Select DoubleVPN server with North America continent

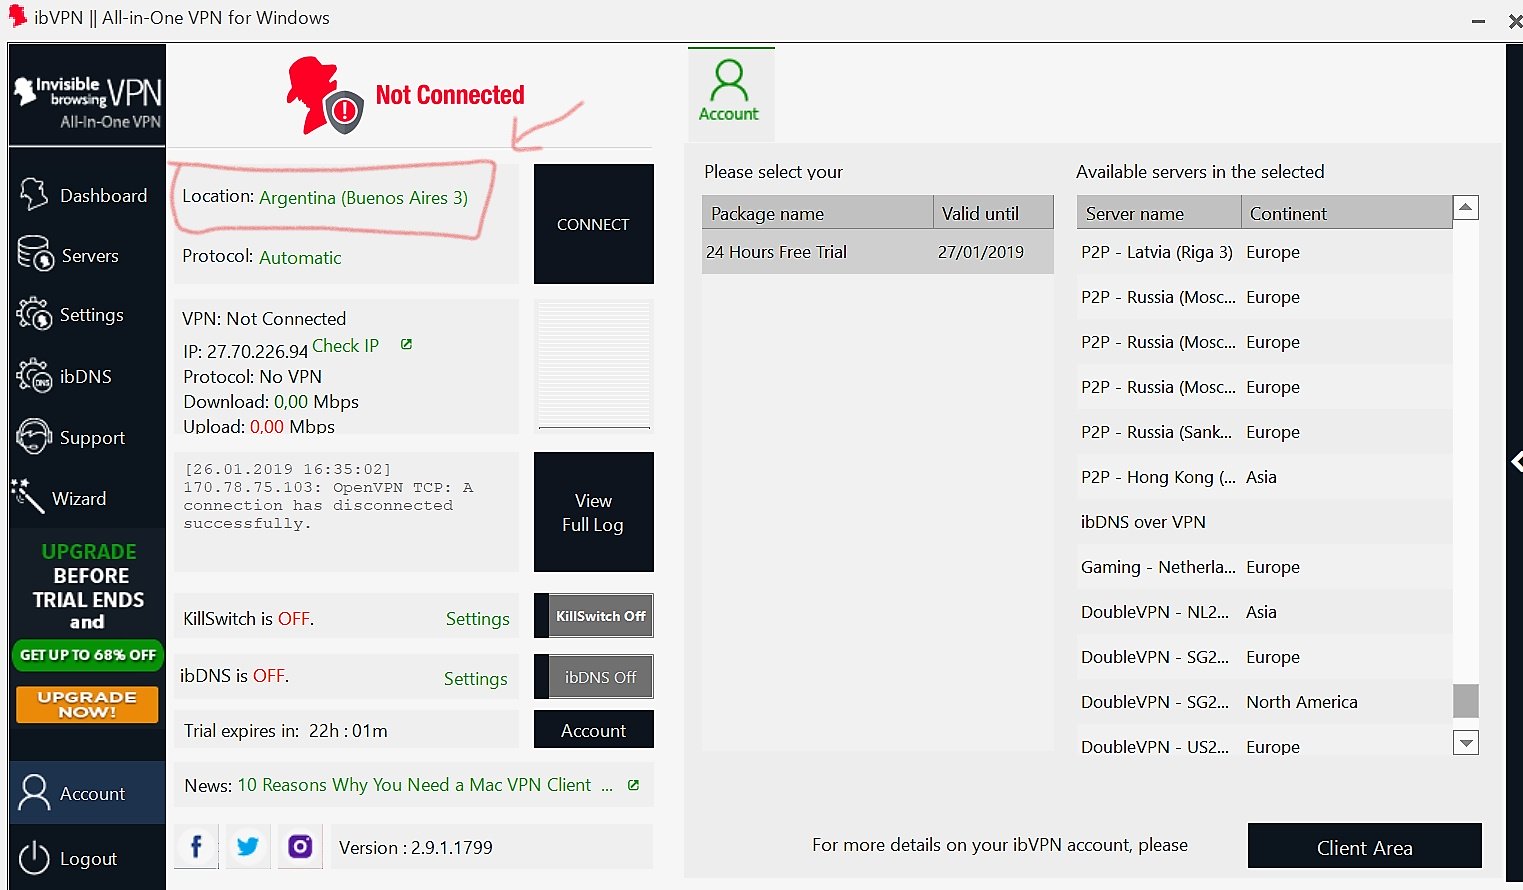[x=1264, y=702]
